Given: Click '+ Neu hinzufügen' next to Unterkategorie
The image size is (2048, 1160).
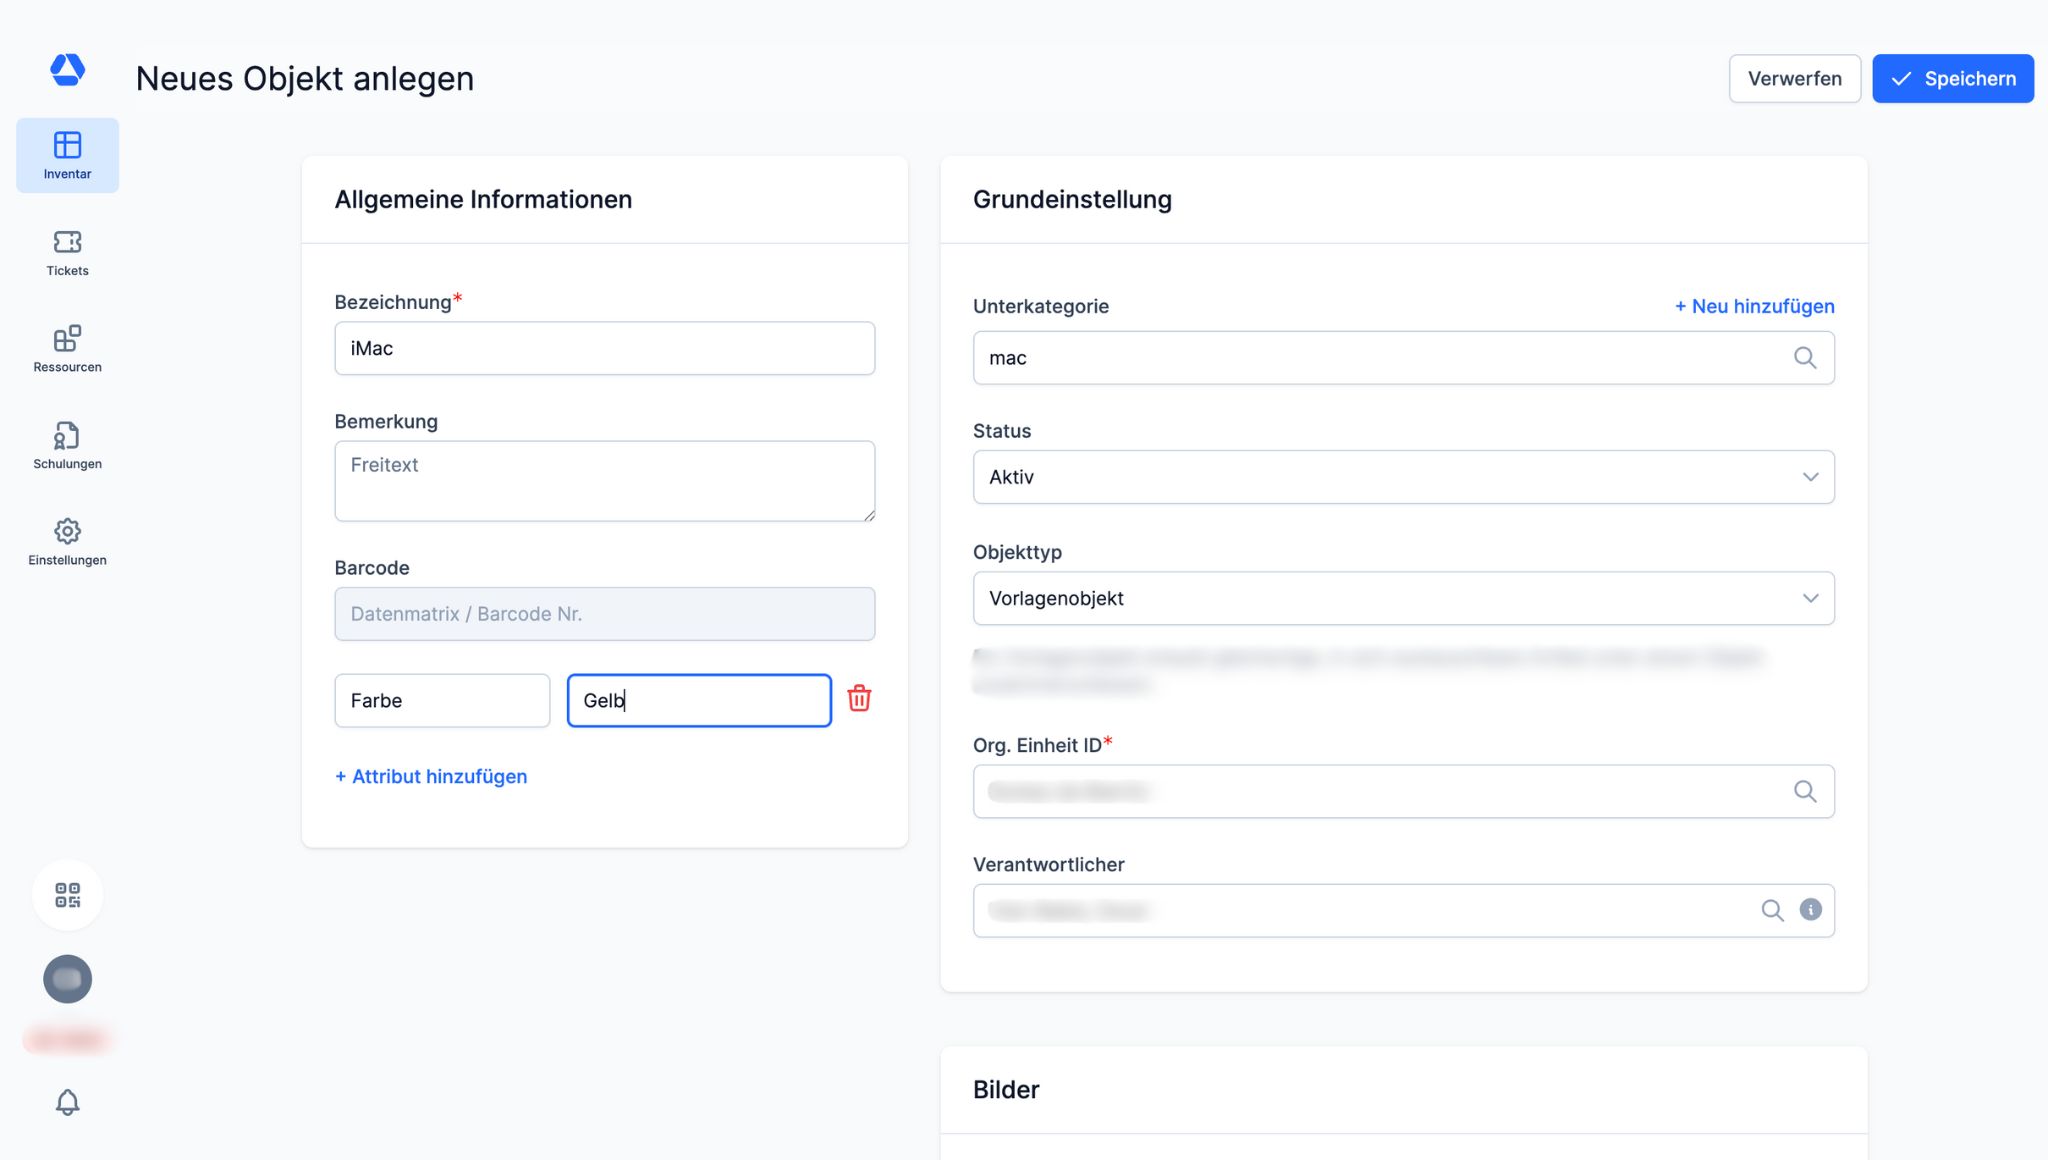Looking at the screenshot, I should point(1754,306).
